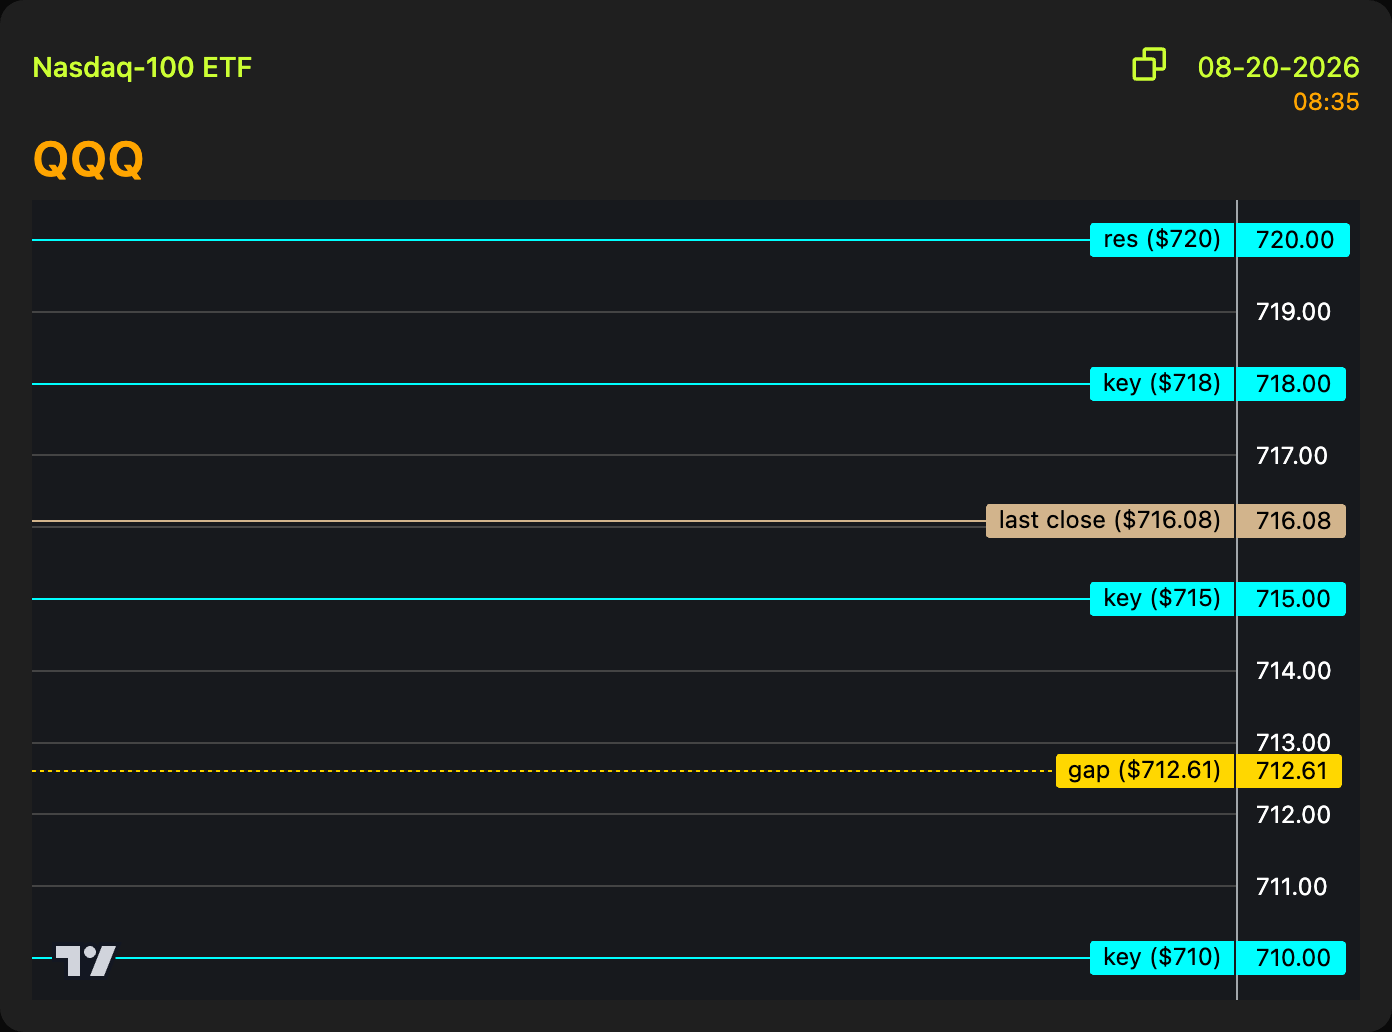
Task: Click the 712.61 price axis tag
Action: [x=1290, y=771]
